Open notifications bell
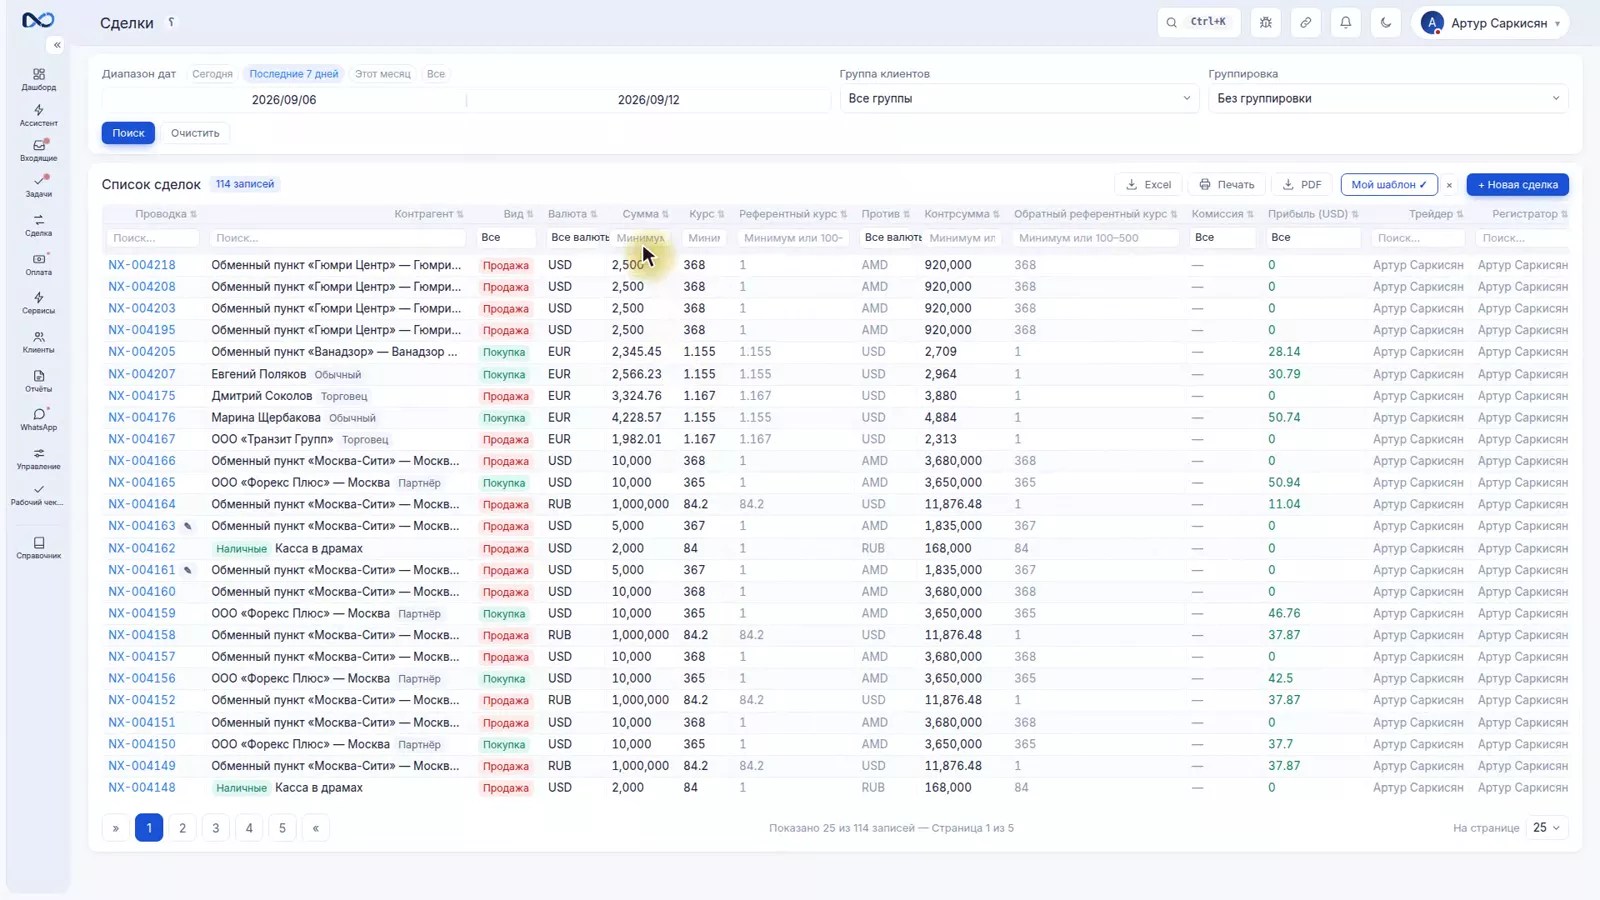1600x900 pixels. 1346,22
